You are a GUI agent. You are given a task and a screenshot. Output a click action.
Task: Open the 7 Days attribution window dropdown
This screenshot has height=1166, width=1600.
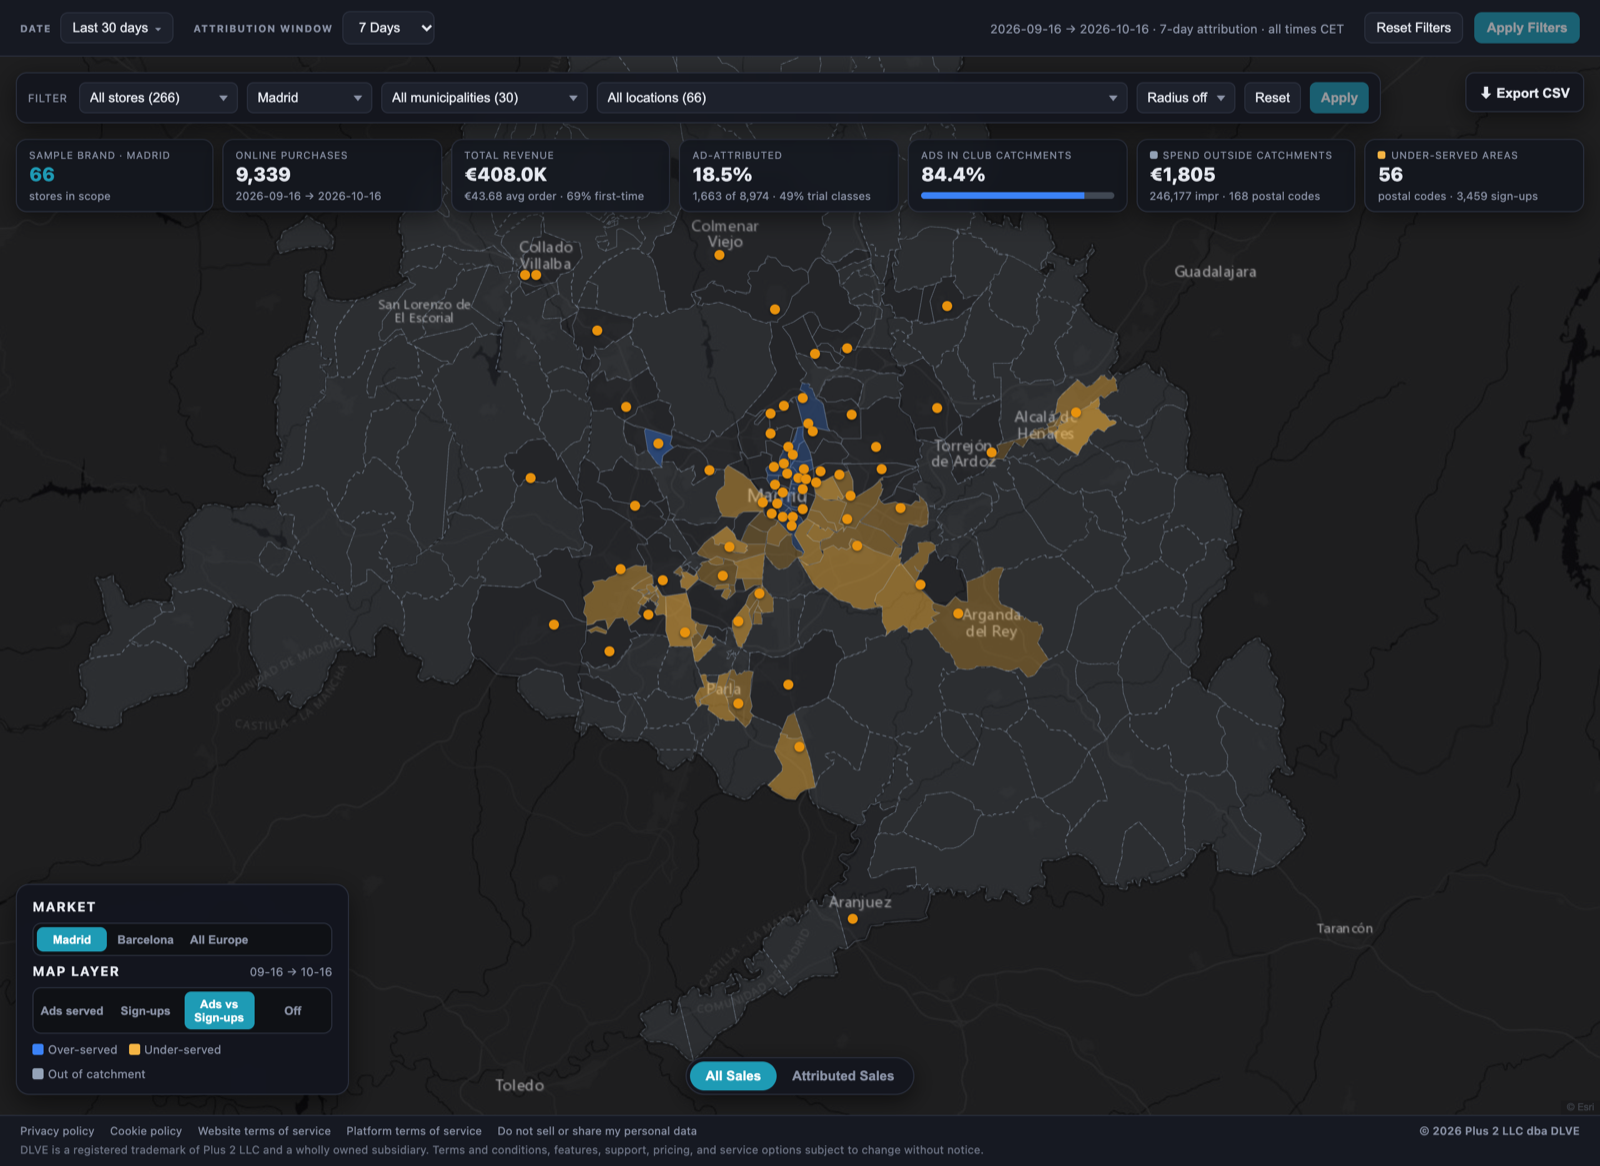pos(388,28)
